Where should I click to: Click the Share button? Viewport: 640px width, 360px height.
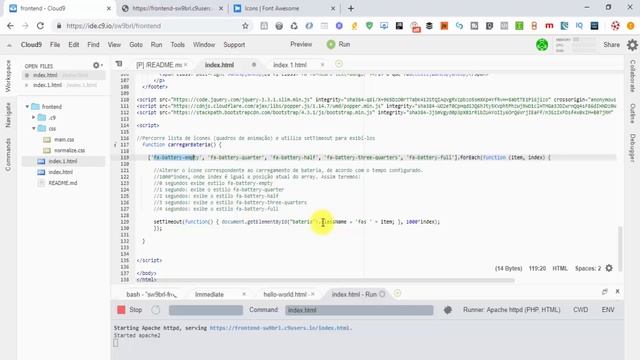click(611, 44)
